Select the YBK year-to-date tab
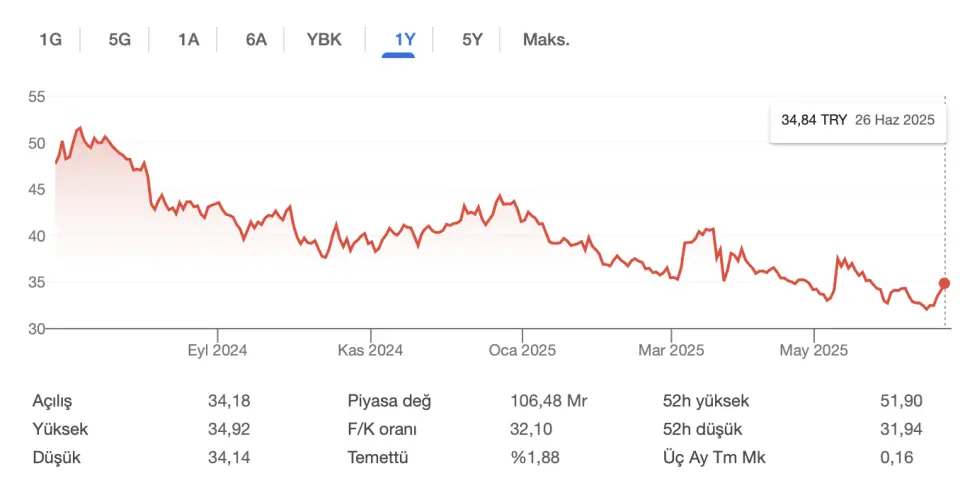 [x=324, y=40]
